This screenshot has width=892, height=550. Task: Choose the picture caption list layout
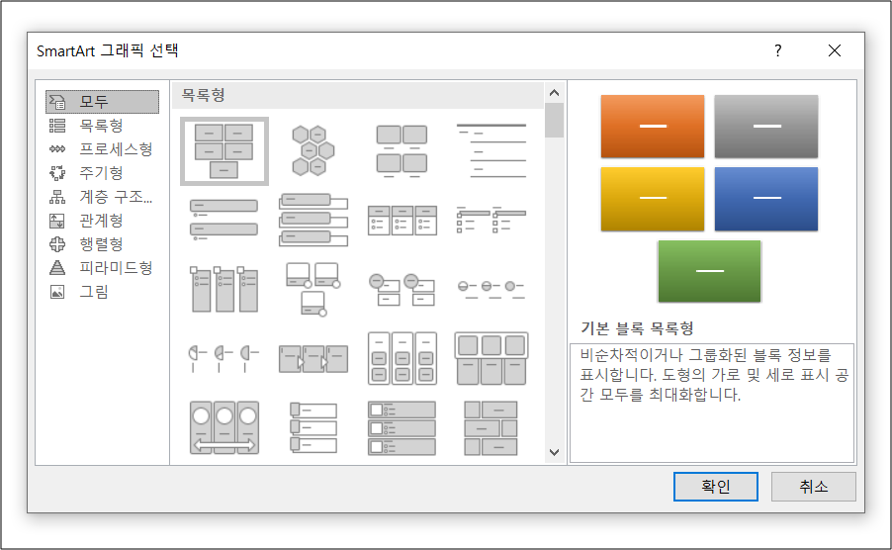coord(402,151)
